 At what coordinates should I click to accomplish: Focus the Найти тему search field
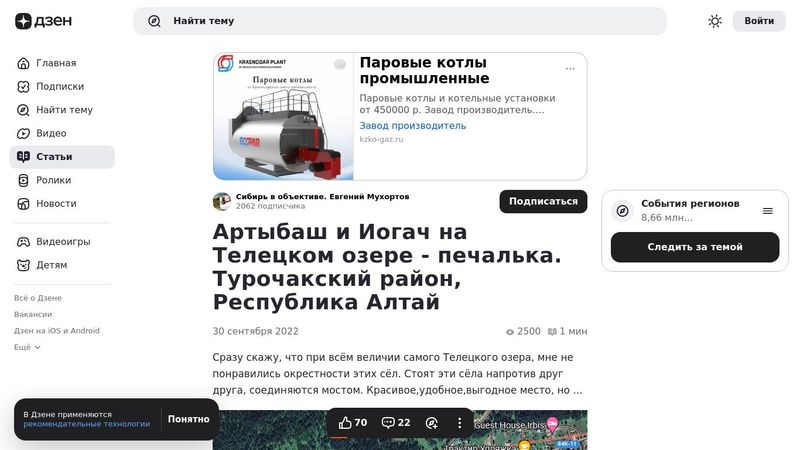point(400,21)
